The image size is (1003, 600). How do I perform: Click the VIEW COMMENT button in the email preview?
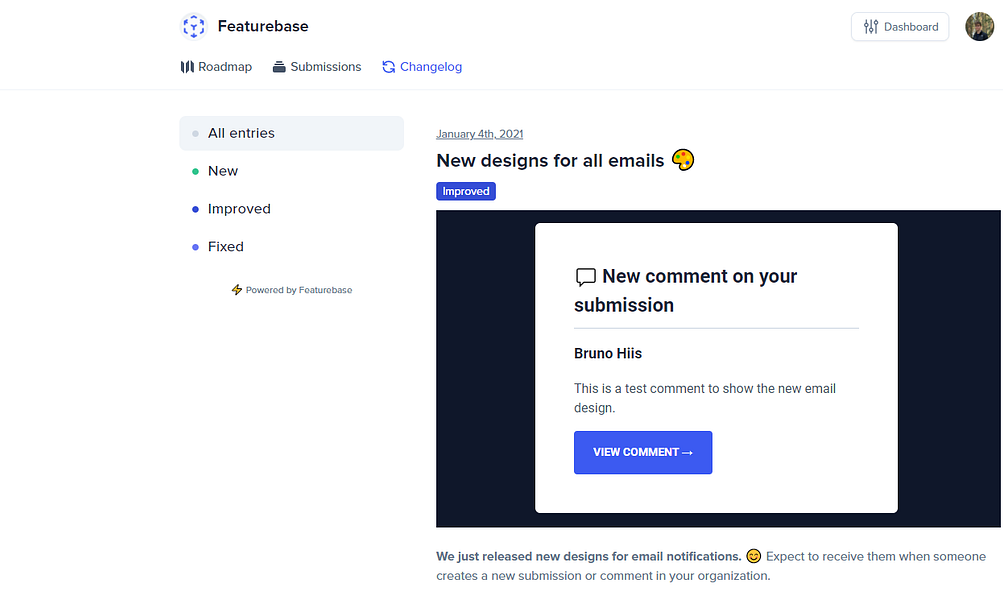pyautogui.click(x=642, y=452)
